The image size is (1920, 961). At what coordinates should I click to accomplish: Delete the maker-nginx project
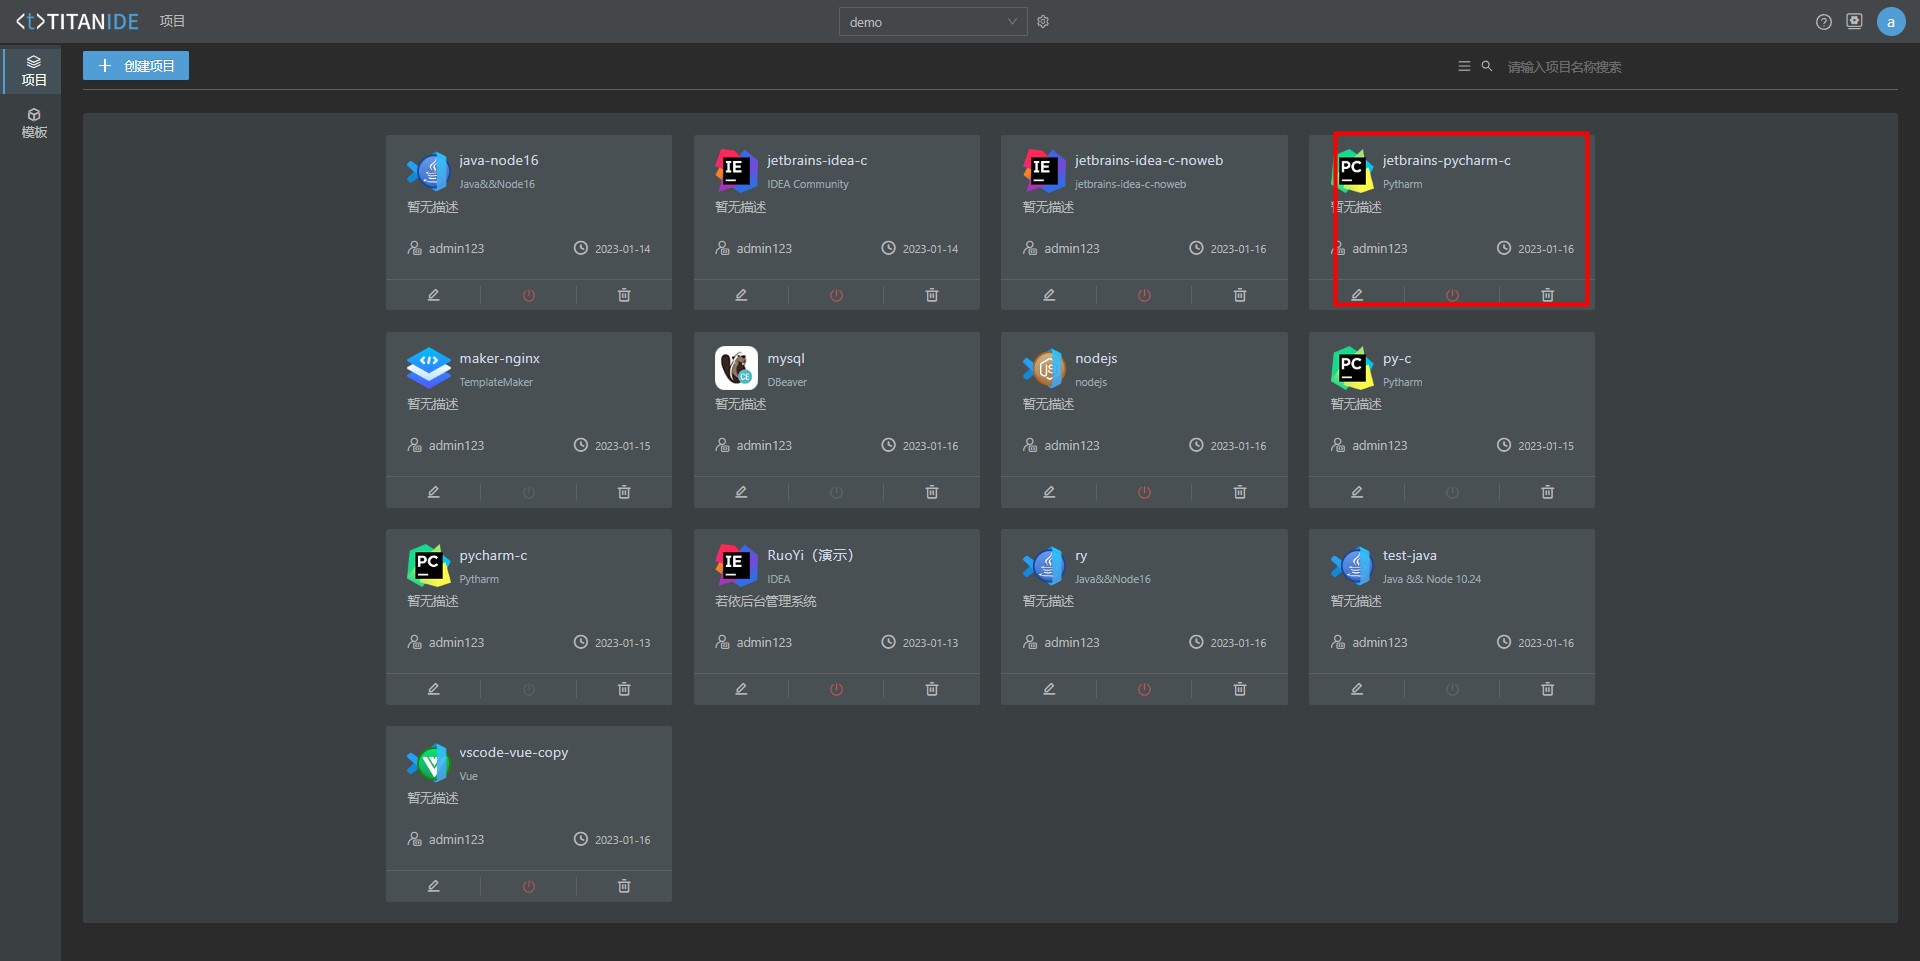[624, 492]
